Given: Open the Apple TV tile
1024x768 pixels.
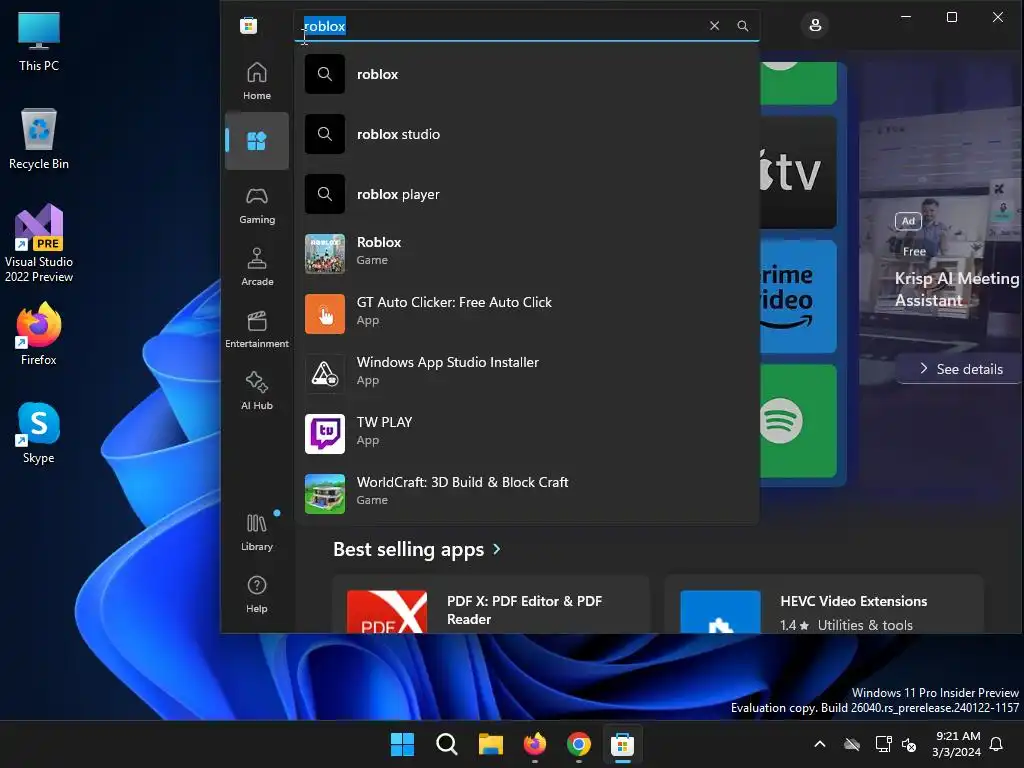Looking at the screenshot, I should [x=798, y=172].
